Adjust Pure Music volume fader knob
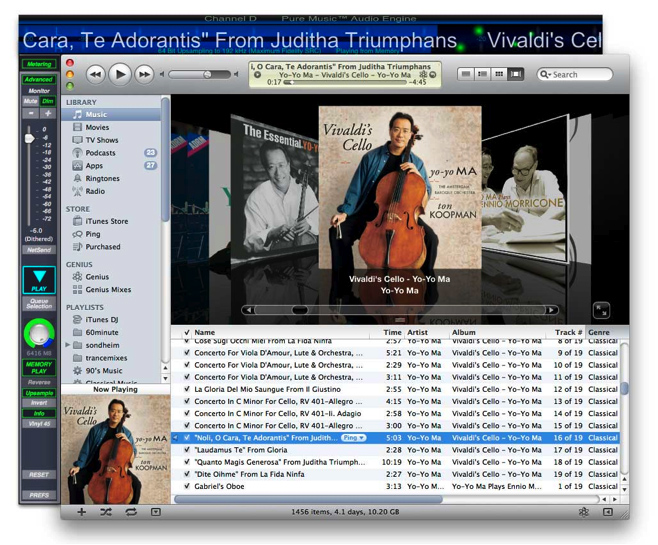 29,138
